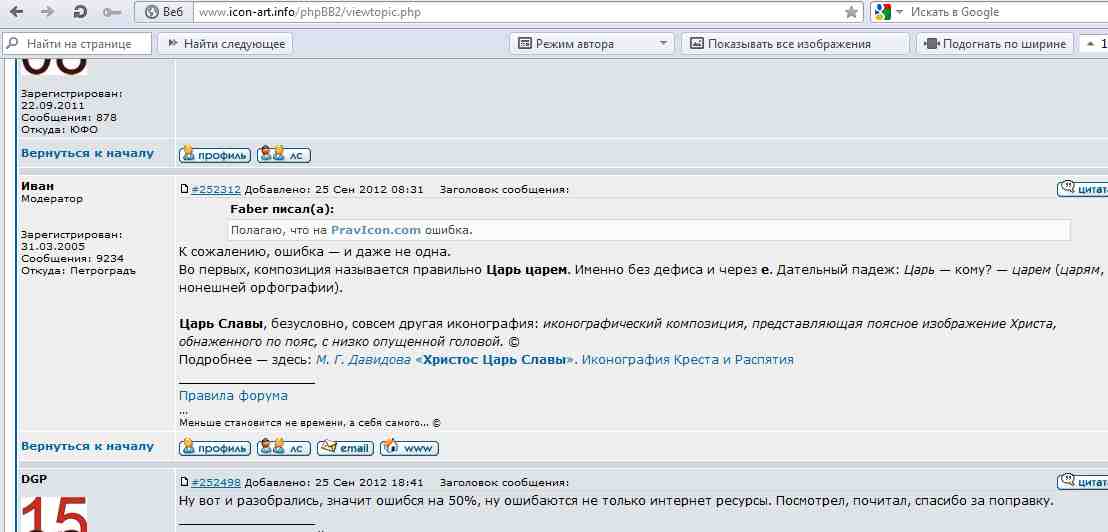Open ЛС button under first post
Image resolution: width=1108 pixels, height=532 pixels.
pyautogui.click(x=283, y=154)
